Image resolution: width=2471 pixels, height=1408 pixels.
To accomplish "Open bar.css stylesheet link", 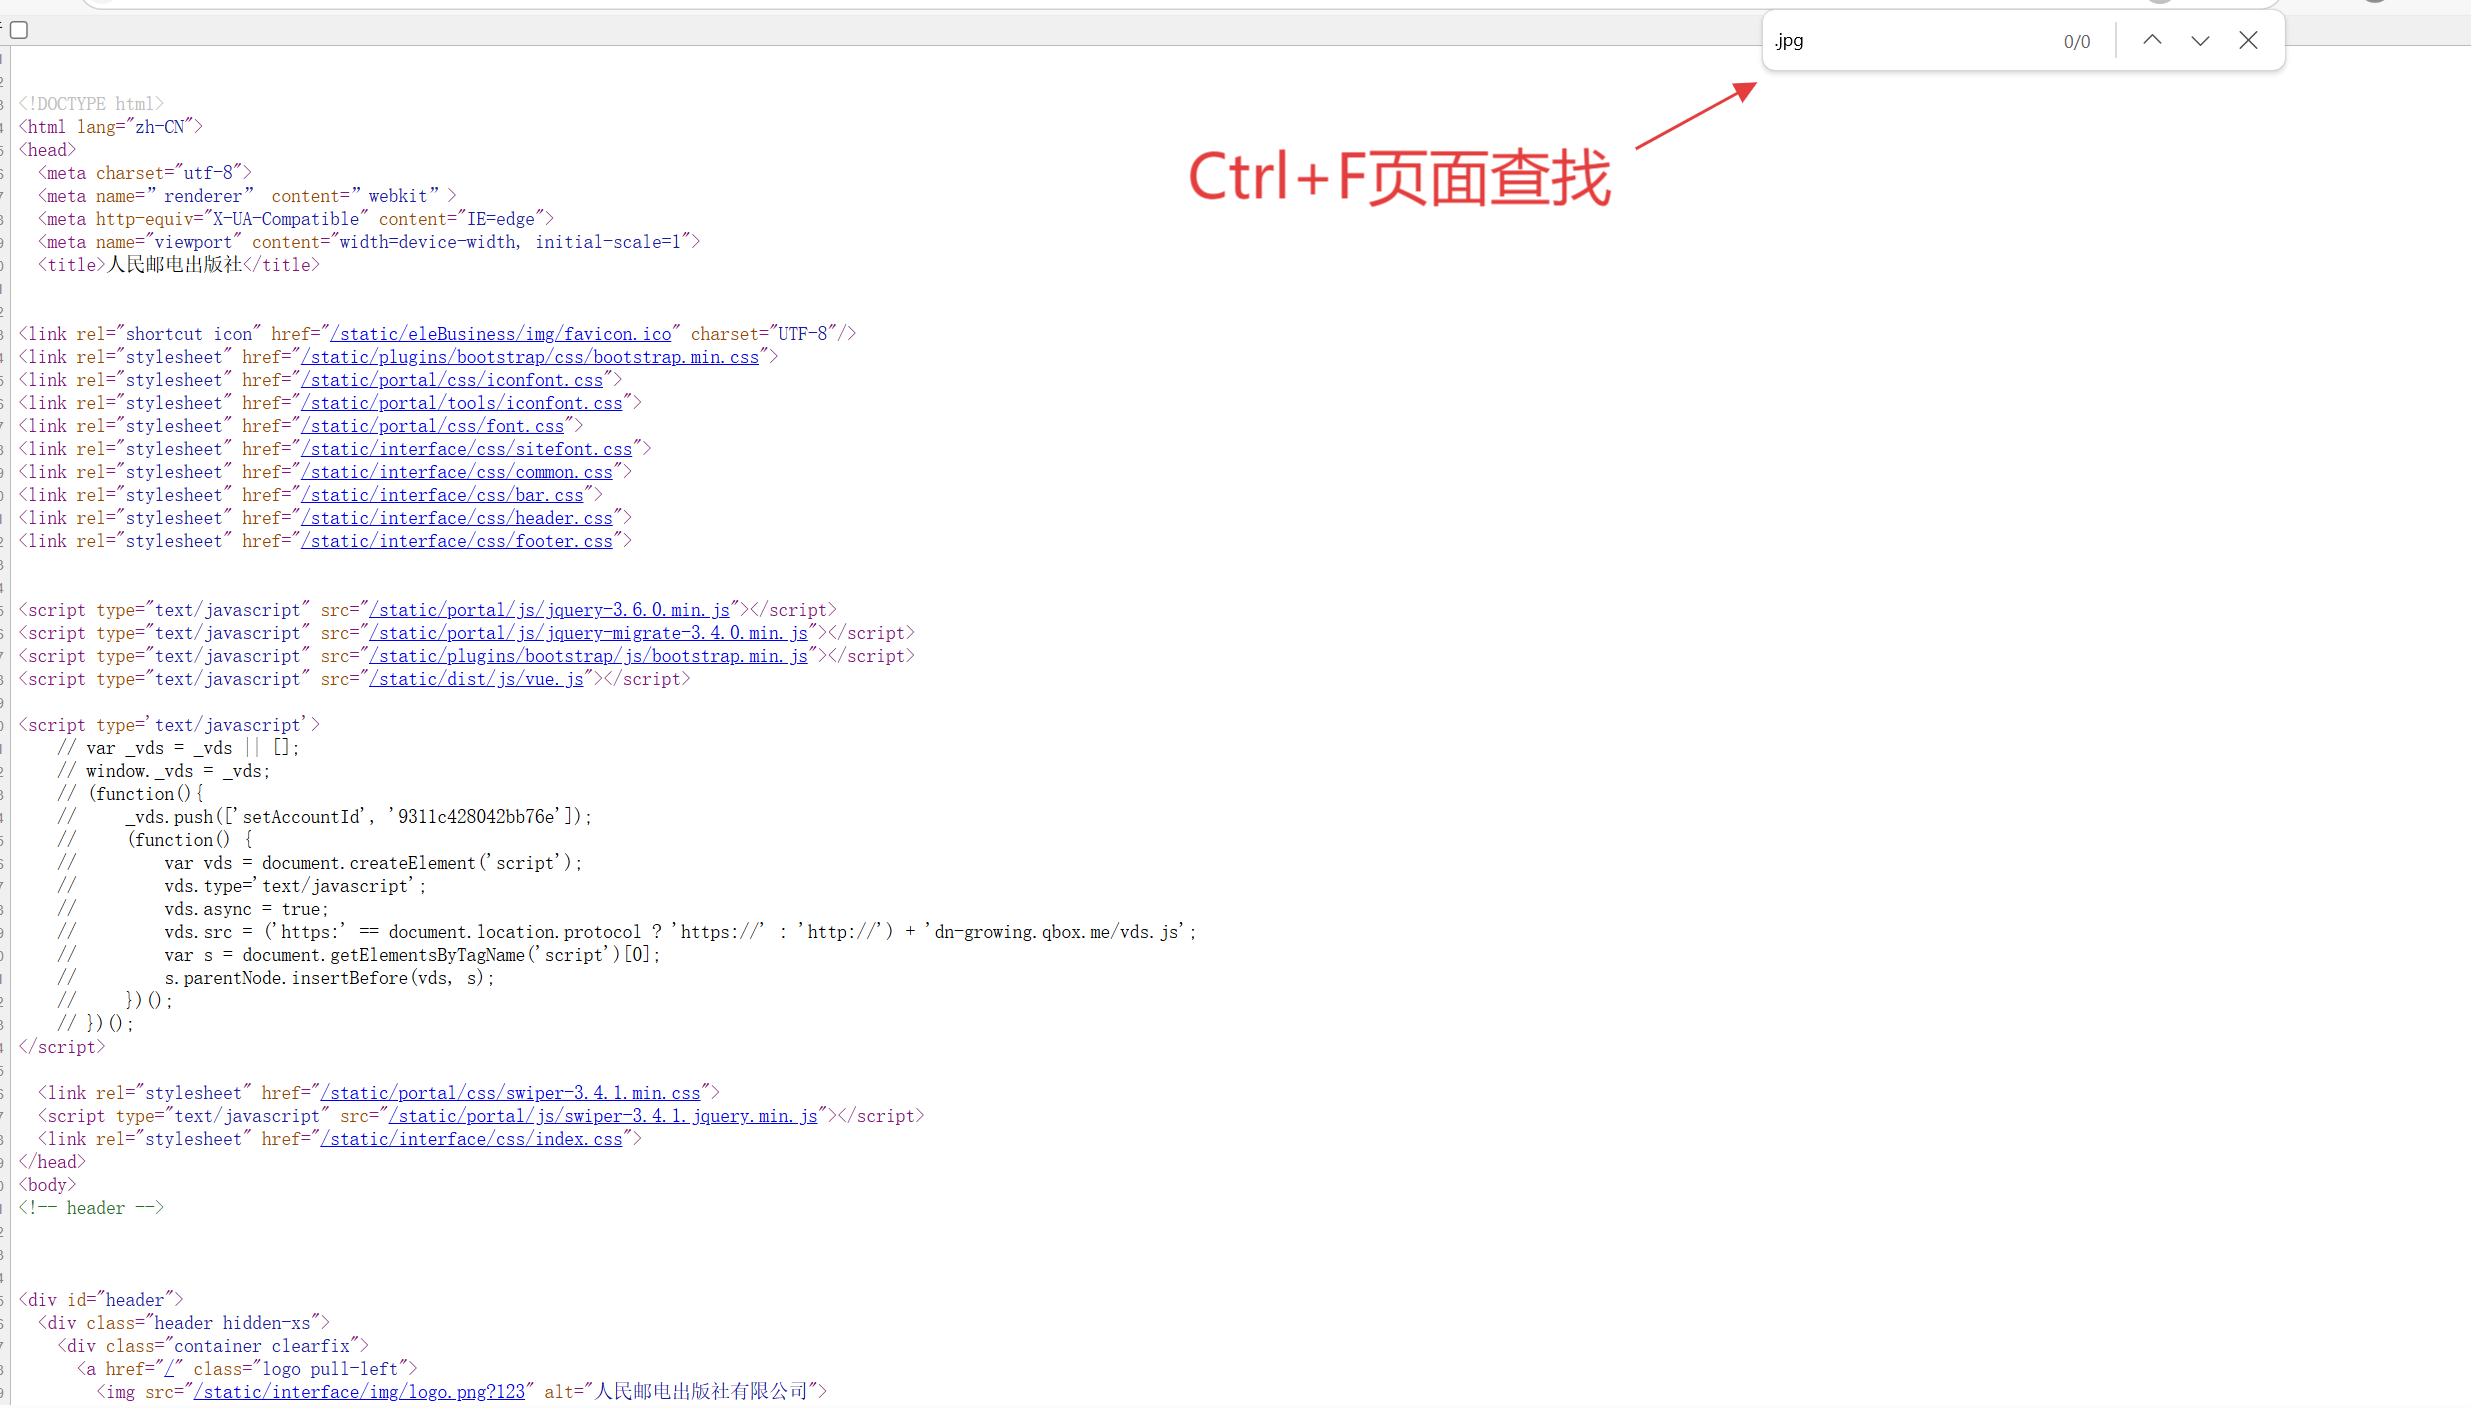I will click(442, 495).
